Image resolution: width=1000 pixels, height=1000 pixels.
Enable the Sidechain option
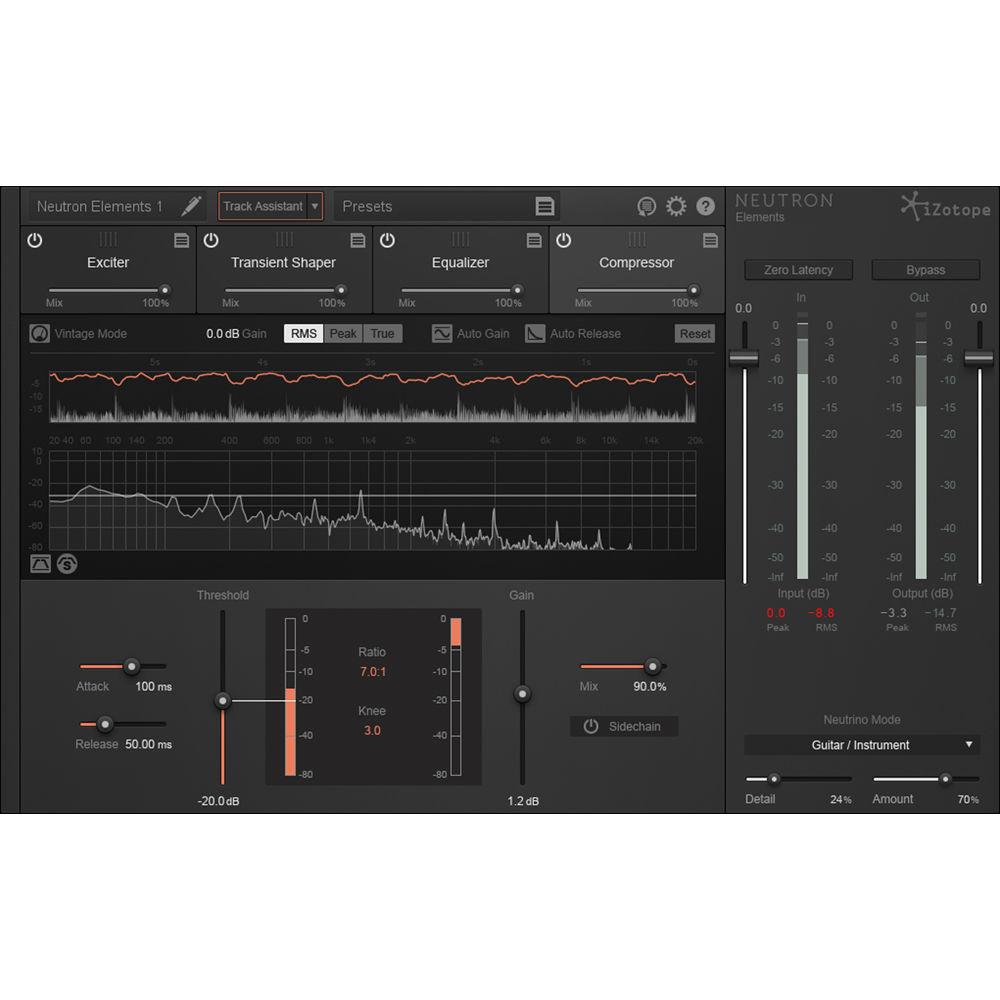click(623, 726)
